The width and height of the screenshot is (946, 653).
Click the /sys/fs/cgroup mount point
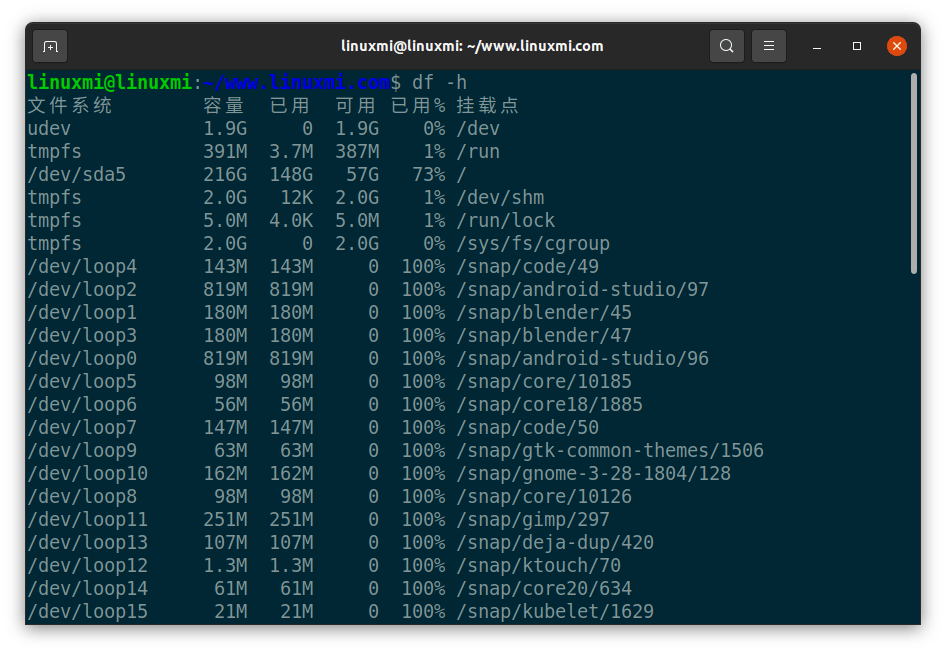coord(533,244)
